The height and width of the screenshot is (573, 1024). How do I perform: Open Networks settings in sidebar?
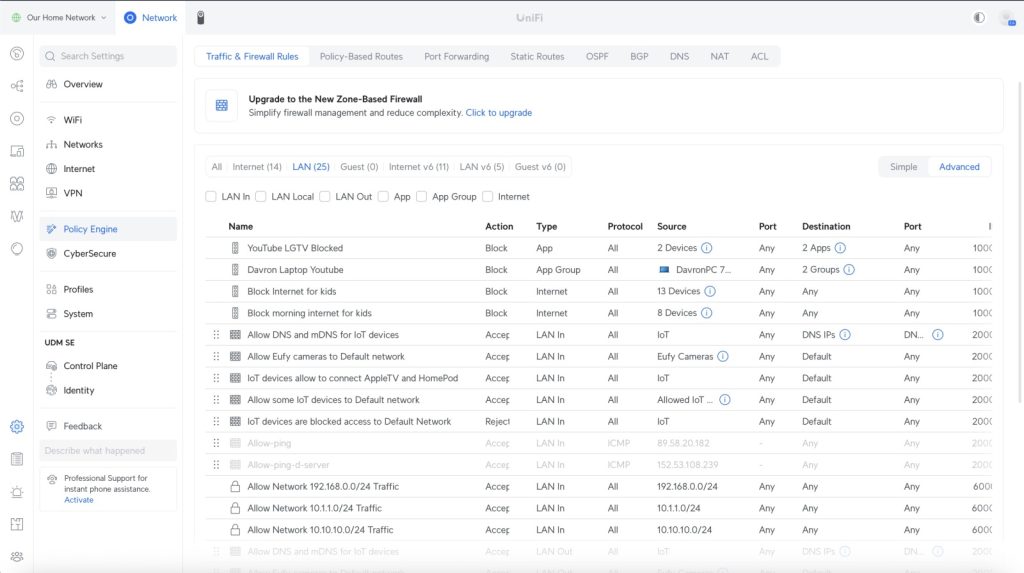pyautogui.click(x=108, y=144)
